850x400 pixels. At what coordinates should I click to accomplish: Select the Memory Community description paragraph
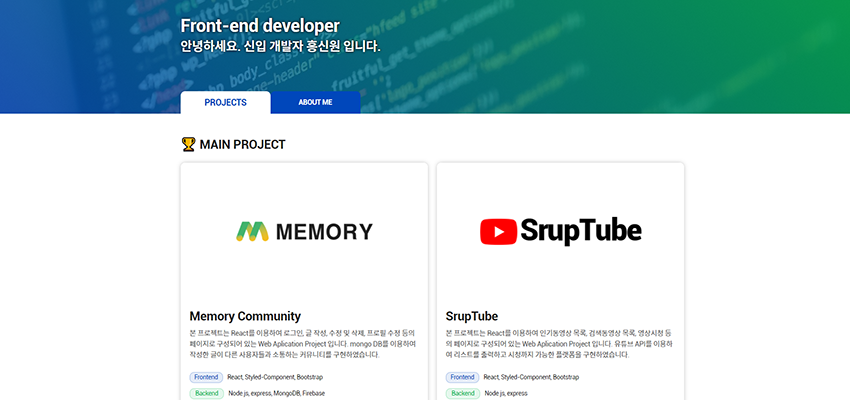point(303,344)
